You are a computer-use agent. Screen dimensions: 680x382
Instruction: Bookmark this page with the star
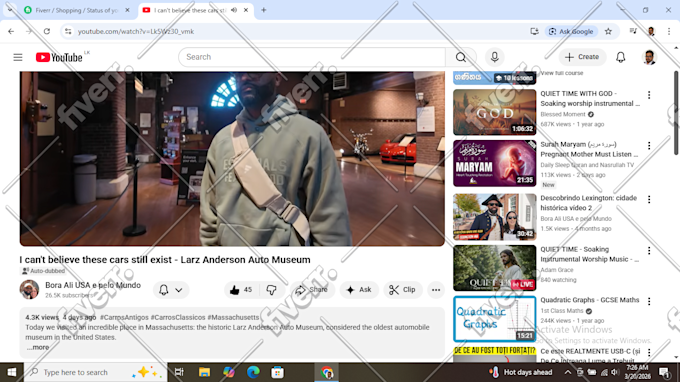608,31
